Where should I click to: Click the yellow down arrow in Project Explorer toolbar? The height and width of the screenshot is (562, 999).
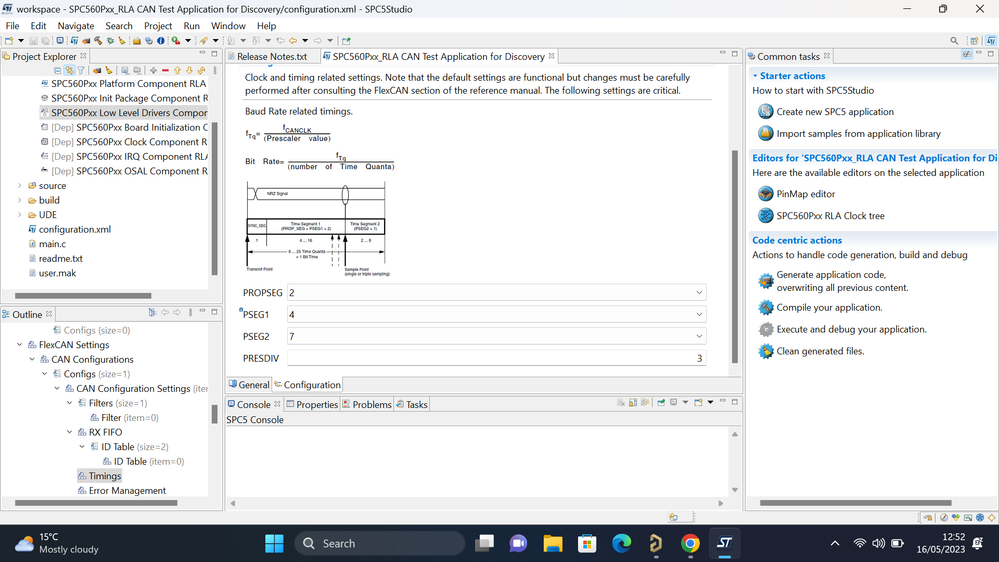pos(189,71)
